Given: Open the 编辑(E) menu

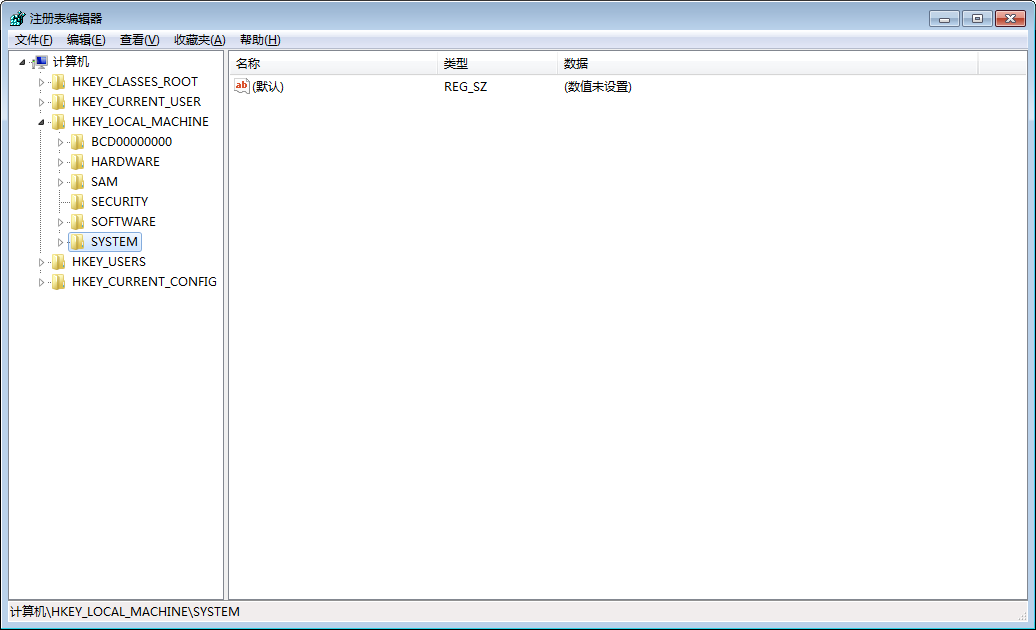Looking at the screenshot, I should (x=86, y=40).
